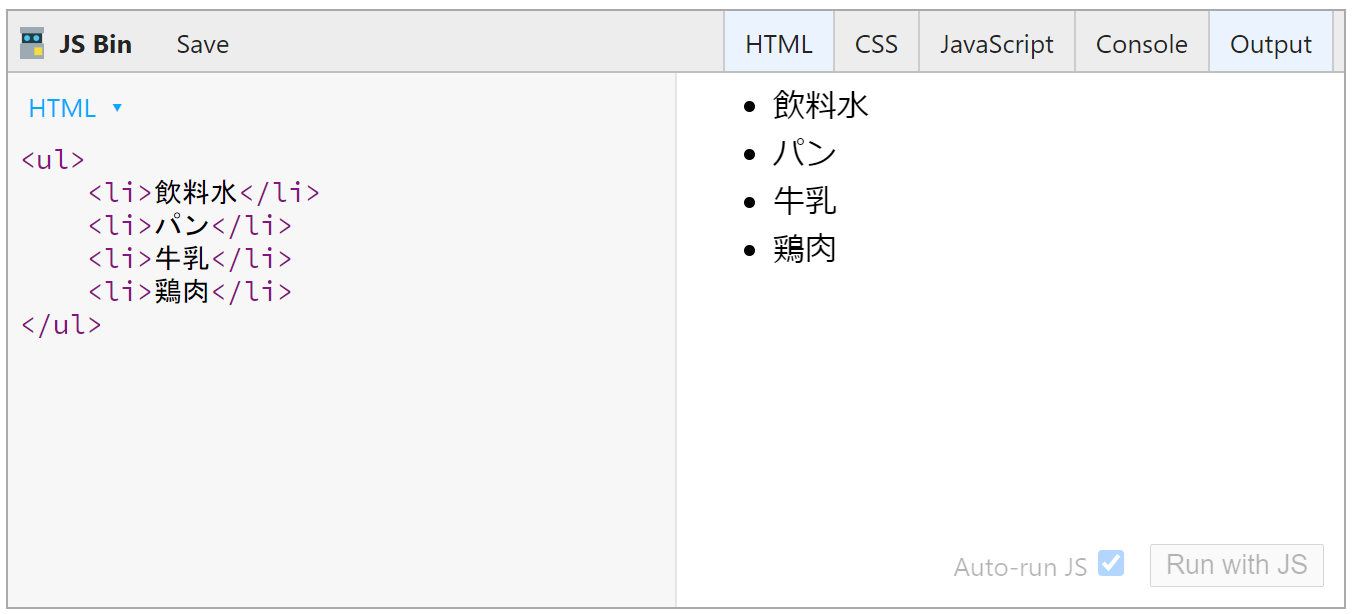Click the 飲料水 bullet in output

pos(820,105)
